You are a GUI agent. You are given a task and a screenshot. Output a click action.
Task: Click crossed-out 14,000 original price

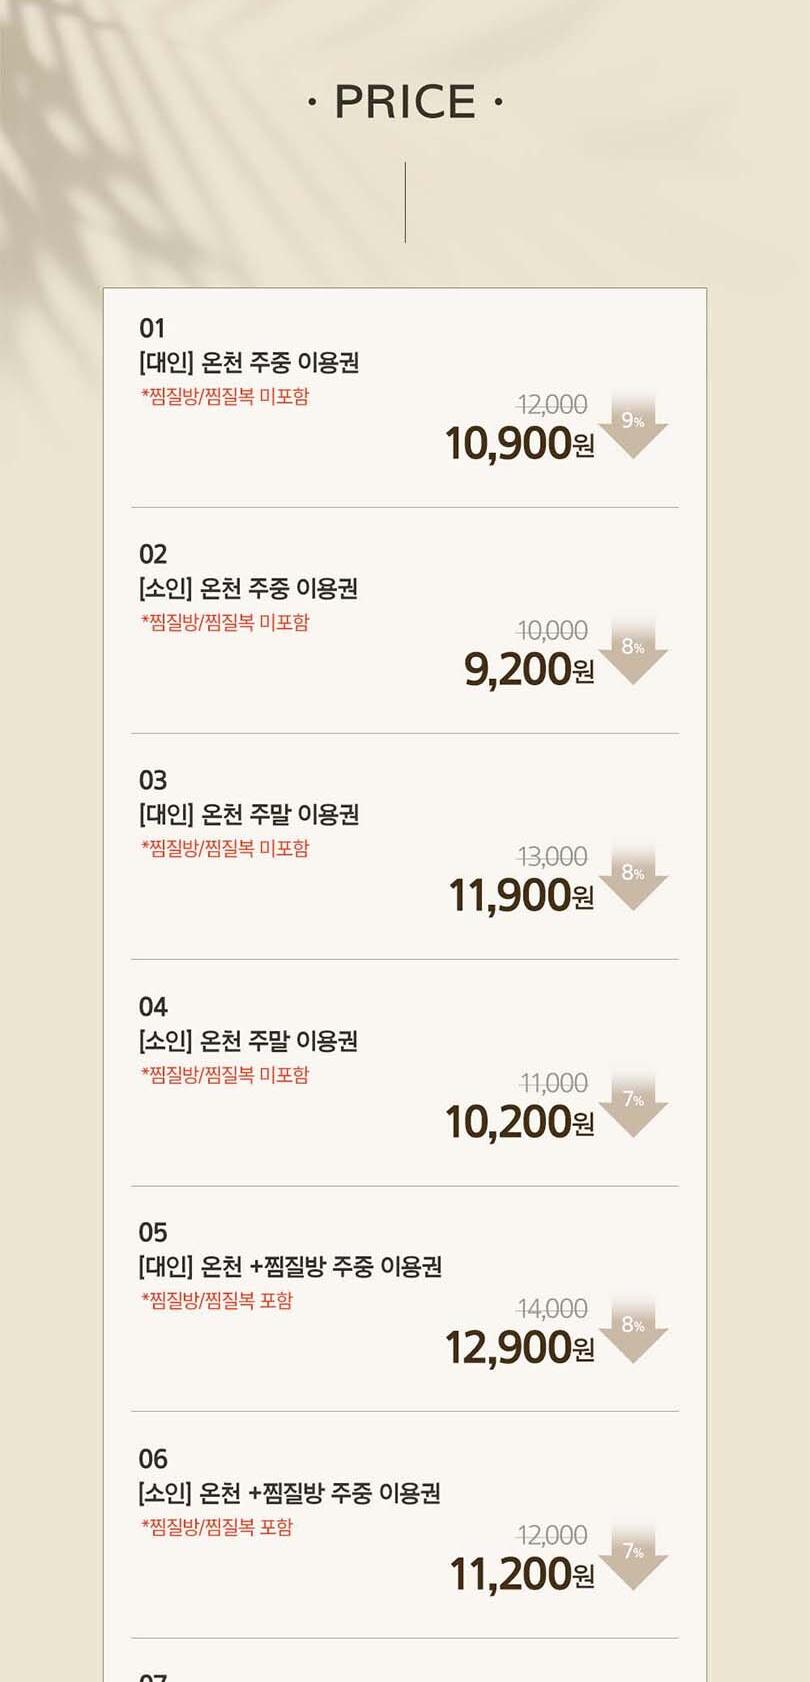(552, 1308)
